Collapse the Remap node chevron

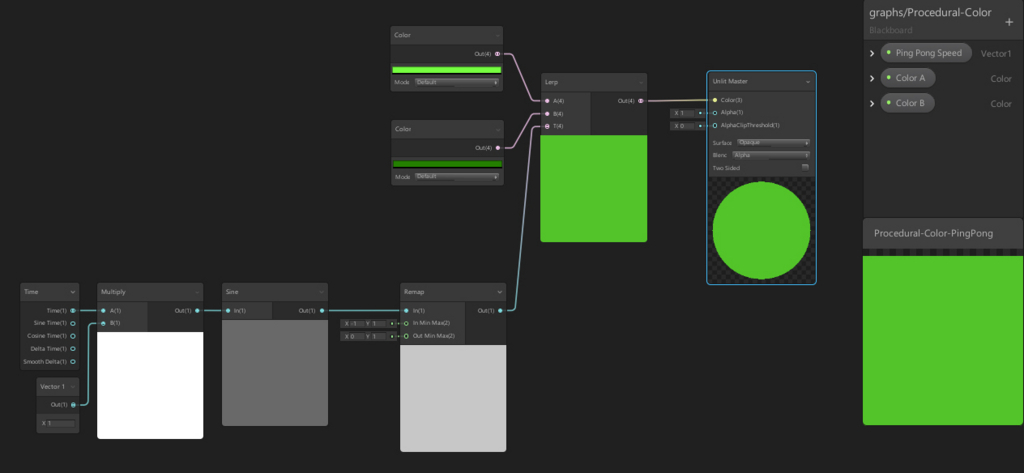[x=500, y=292]
